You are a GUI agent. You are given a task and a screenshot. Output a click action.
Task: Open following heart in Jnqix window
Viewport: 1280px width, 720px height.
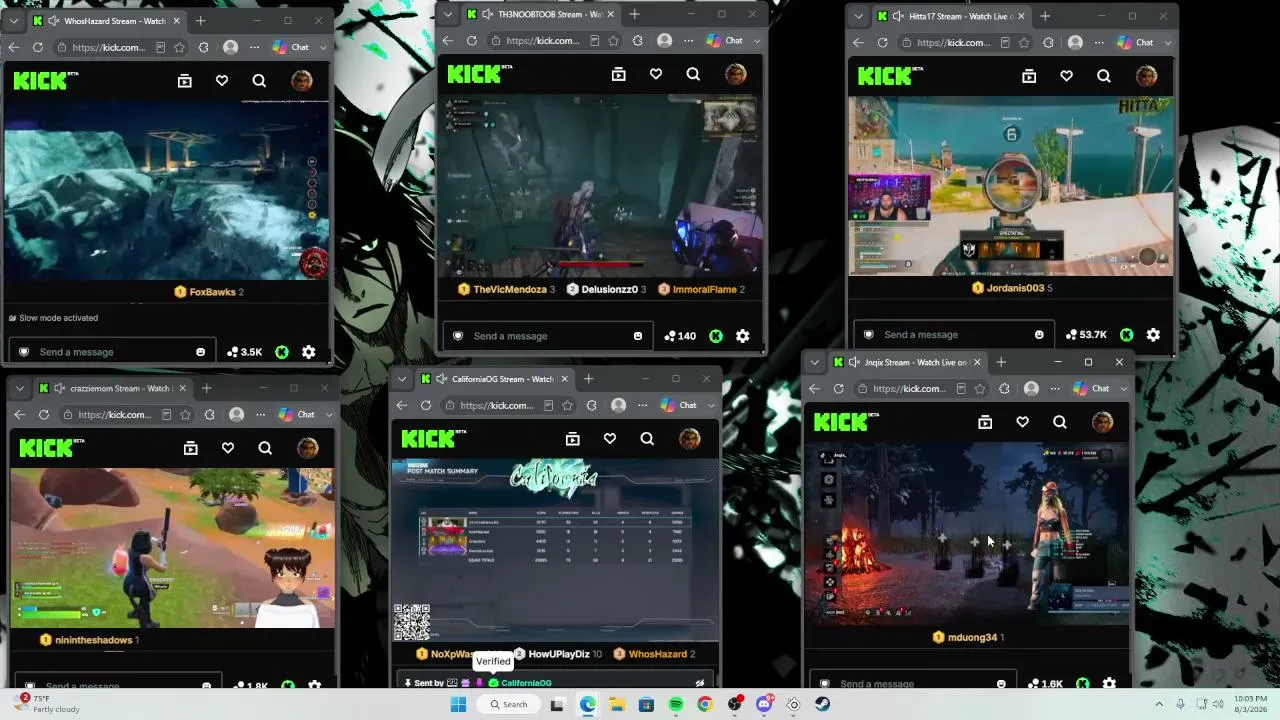(x=1022, y=422)
